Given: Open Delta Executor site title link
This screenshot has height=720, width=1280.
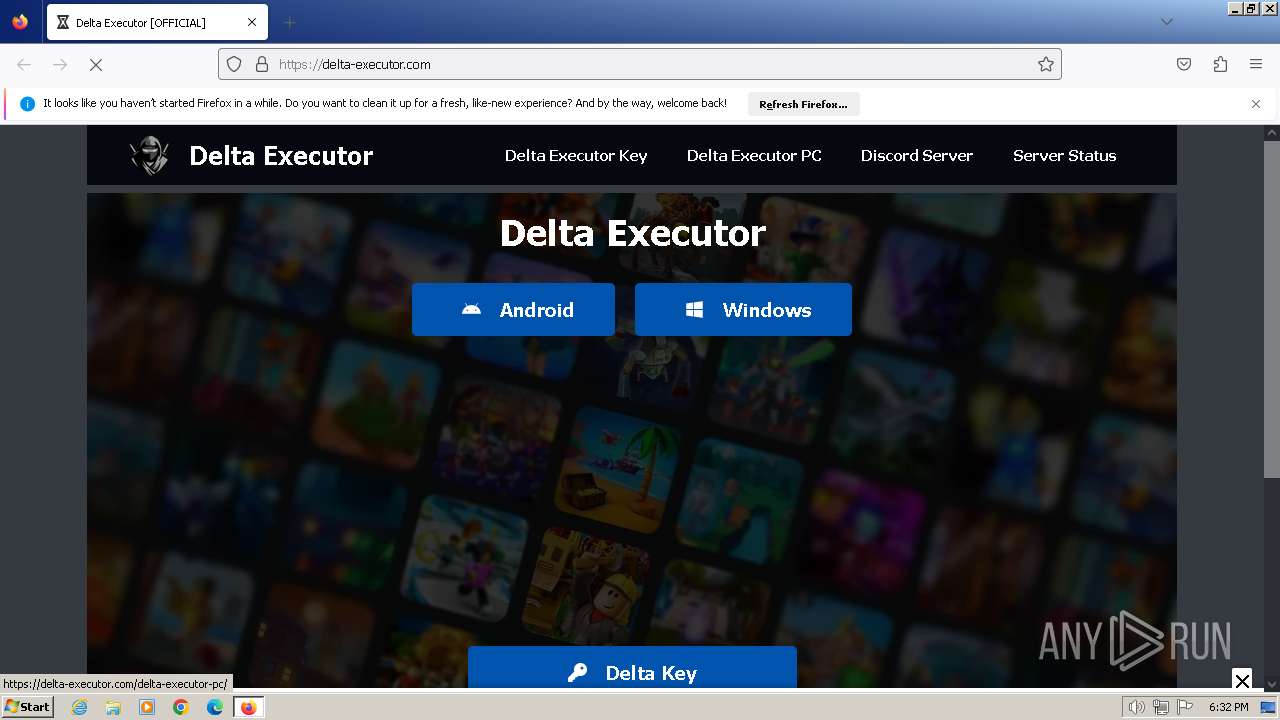Looking at the screenshot, I should [281, 156].
